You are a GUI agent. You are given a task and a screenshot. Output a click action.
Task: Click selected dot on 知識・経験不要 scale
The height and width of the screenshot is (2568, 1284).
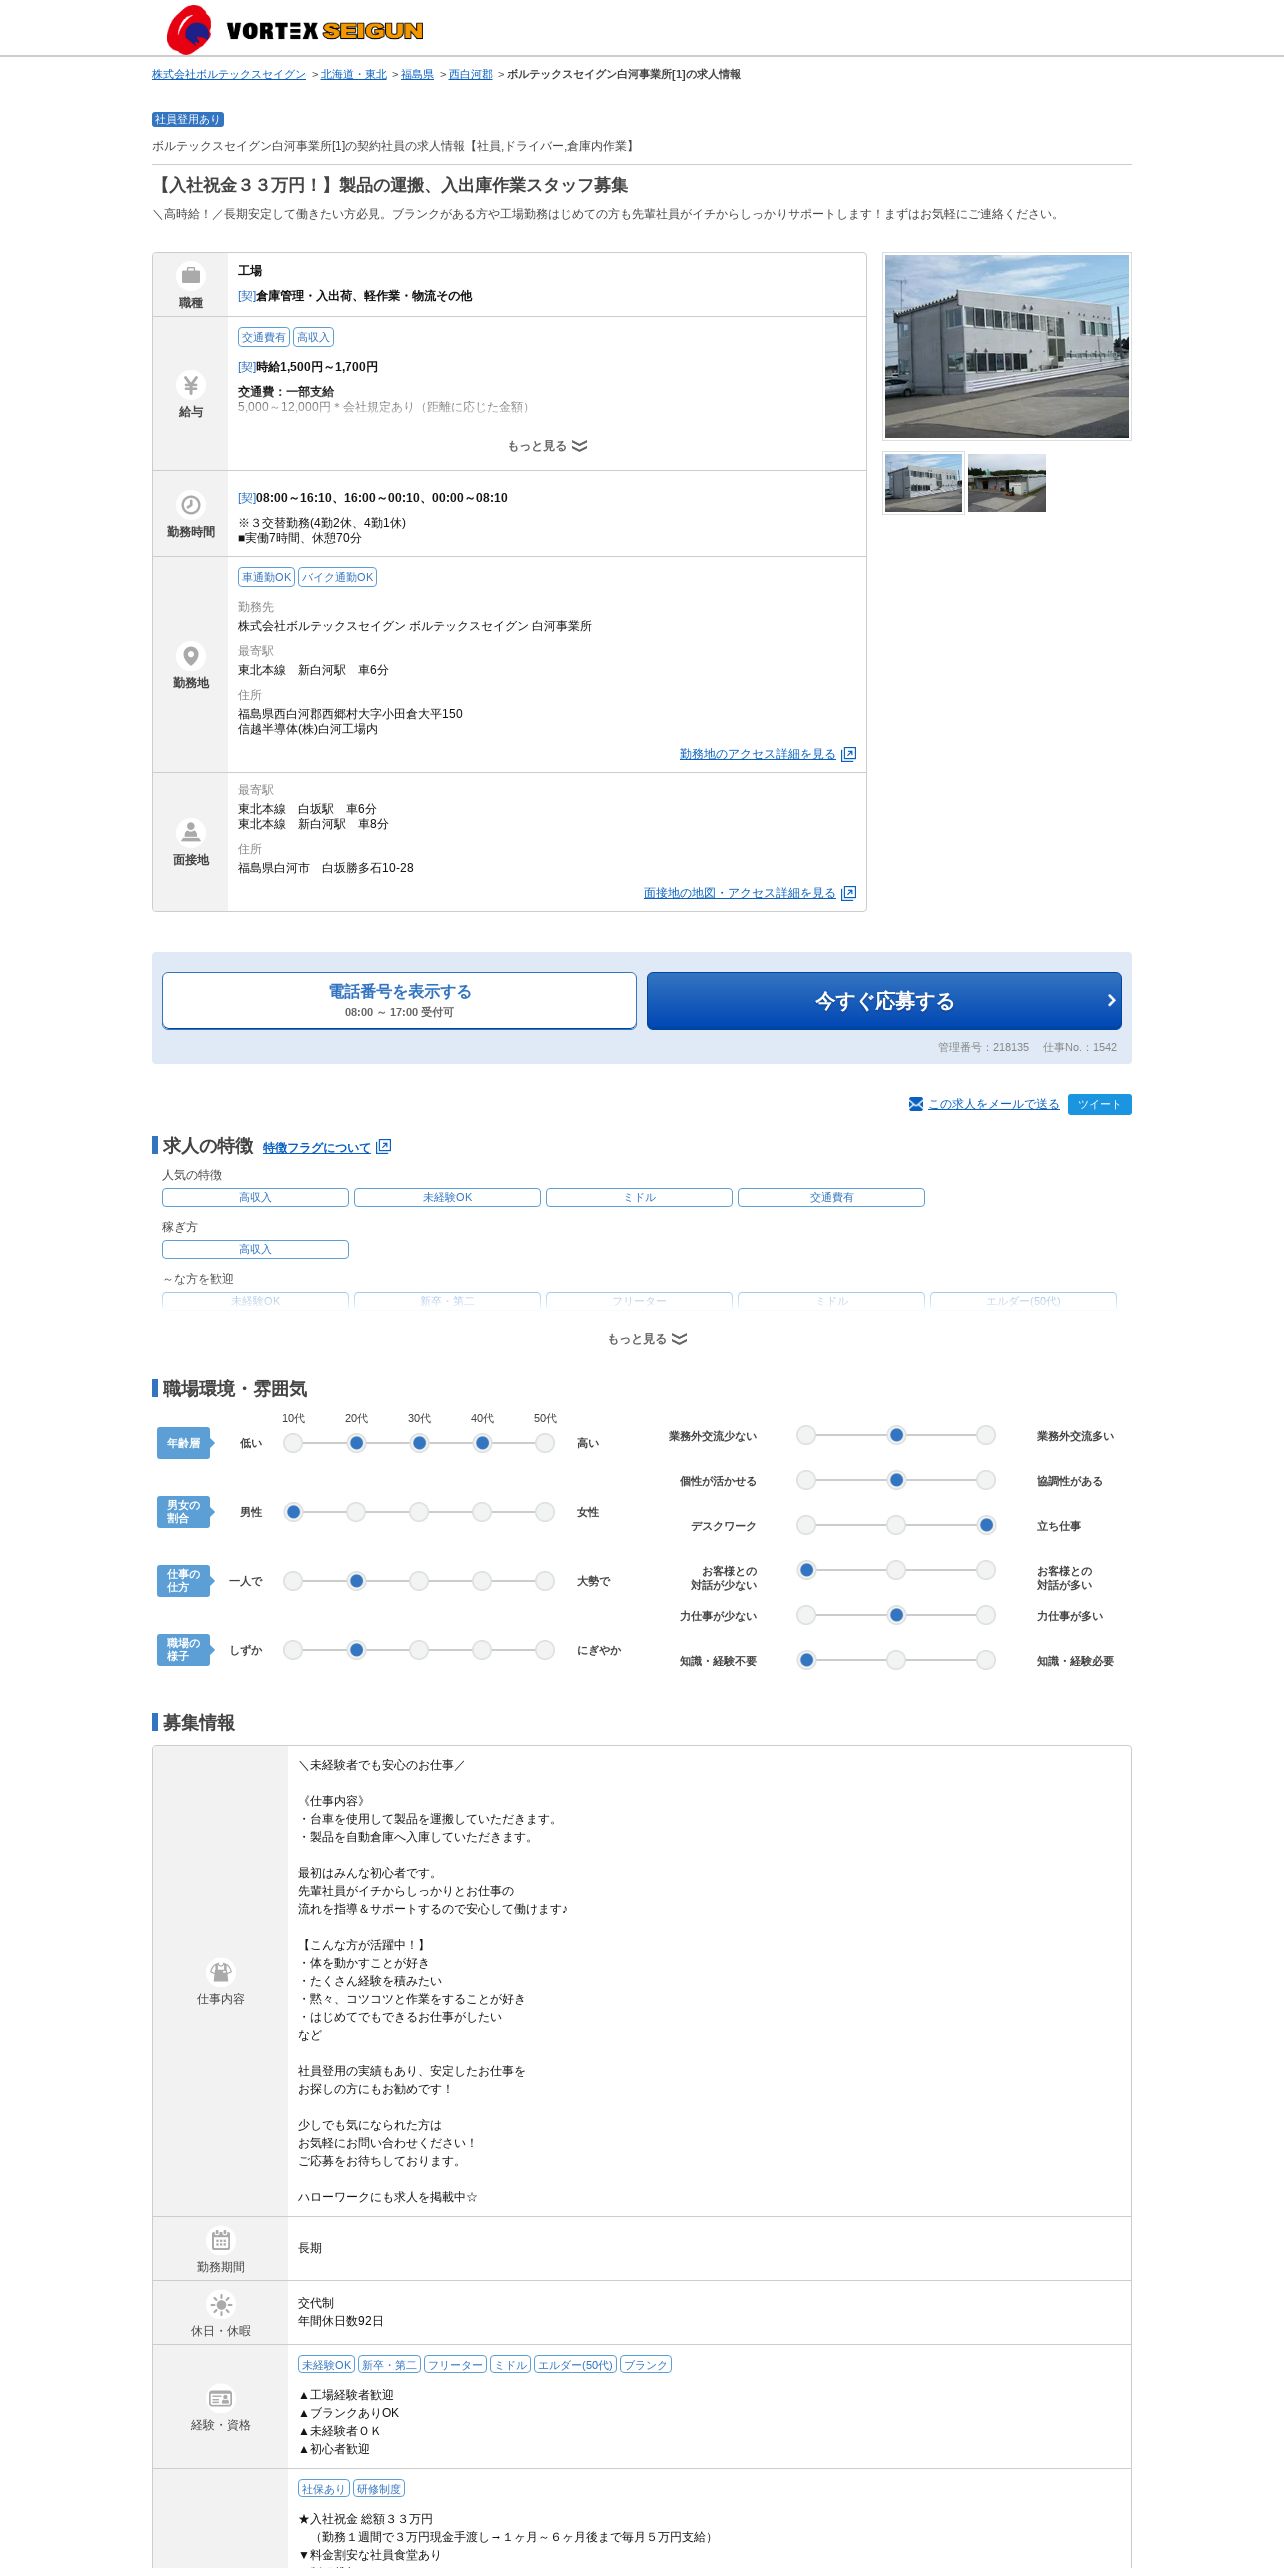tap(806, 1660)
